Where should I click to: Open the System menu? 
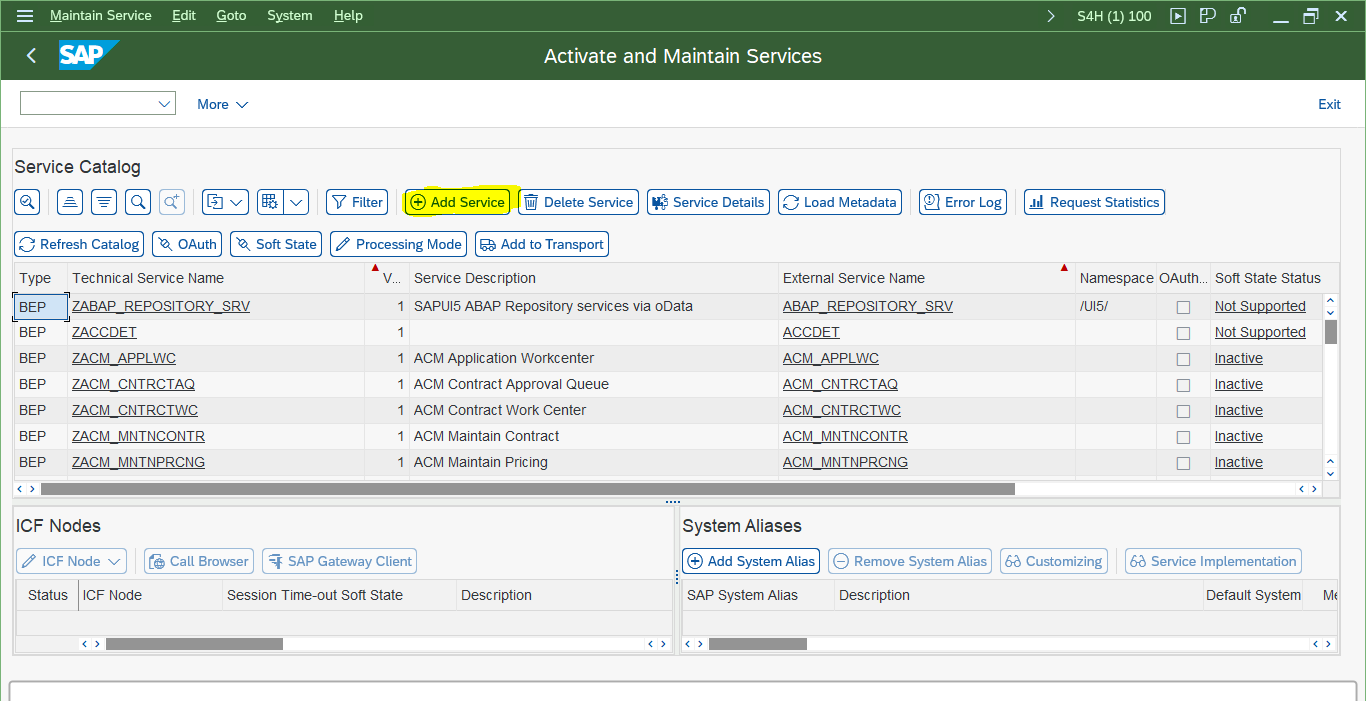click(289, 16)
